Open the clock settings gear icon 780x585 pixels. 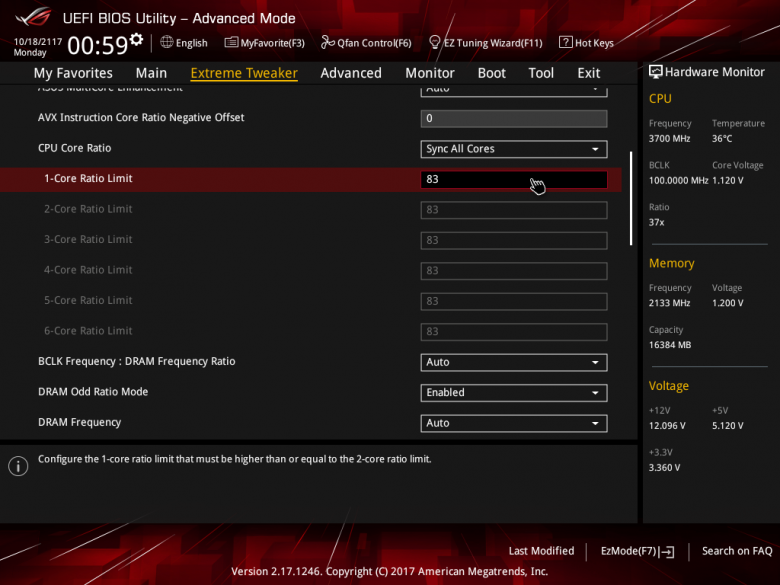coord(136,39)
